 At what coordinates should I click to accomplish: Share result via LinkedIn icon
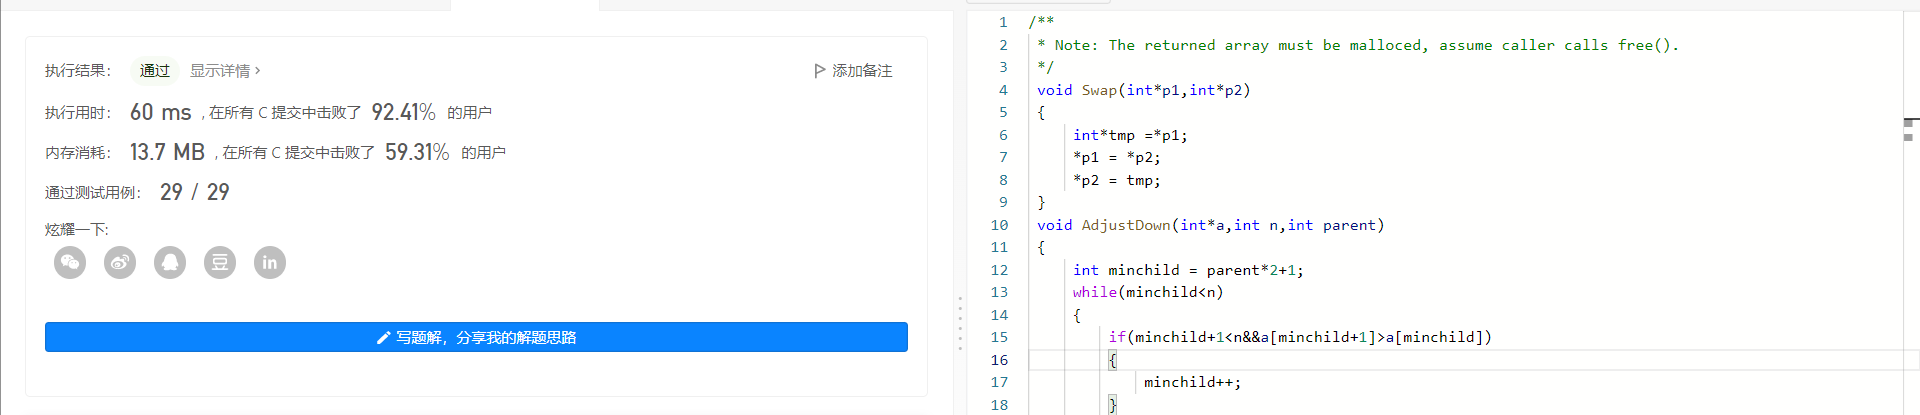[270, 263]
